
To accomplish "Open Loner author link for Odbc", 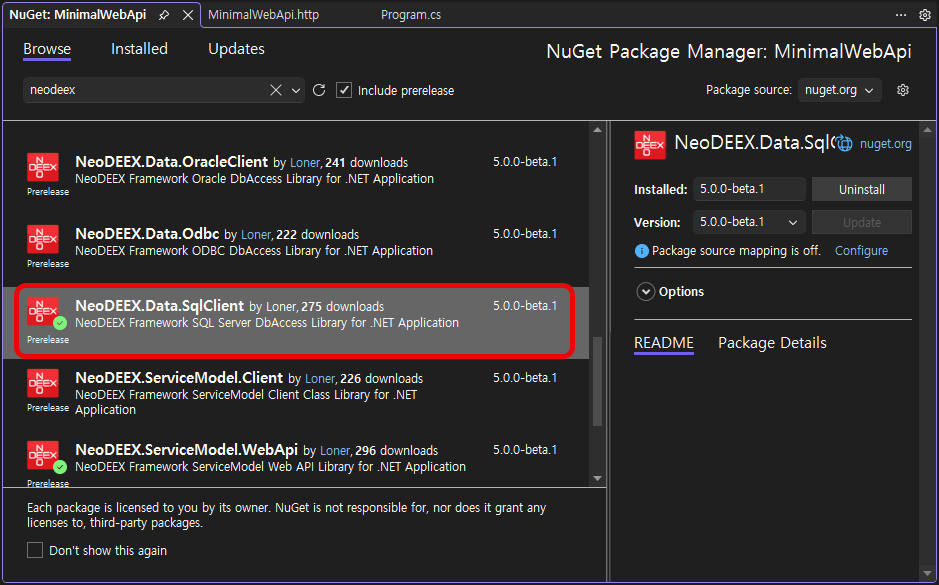I will 256,235.
